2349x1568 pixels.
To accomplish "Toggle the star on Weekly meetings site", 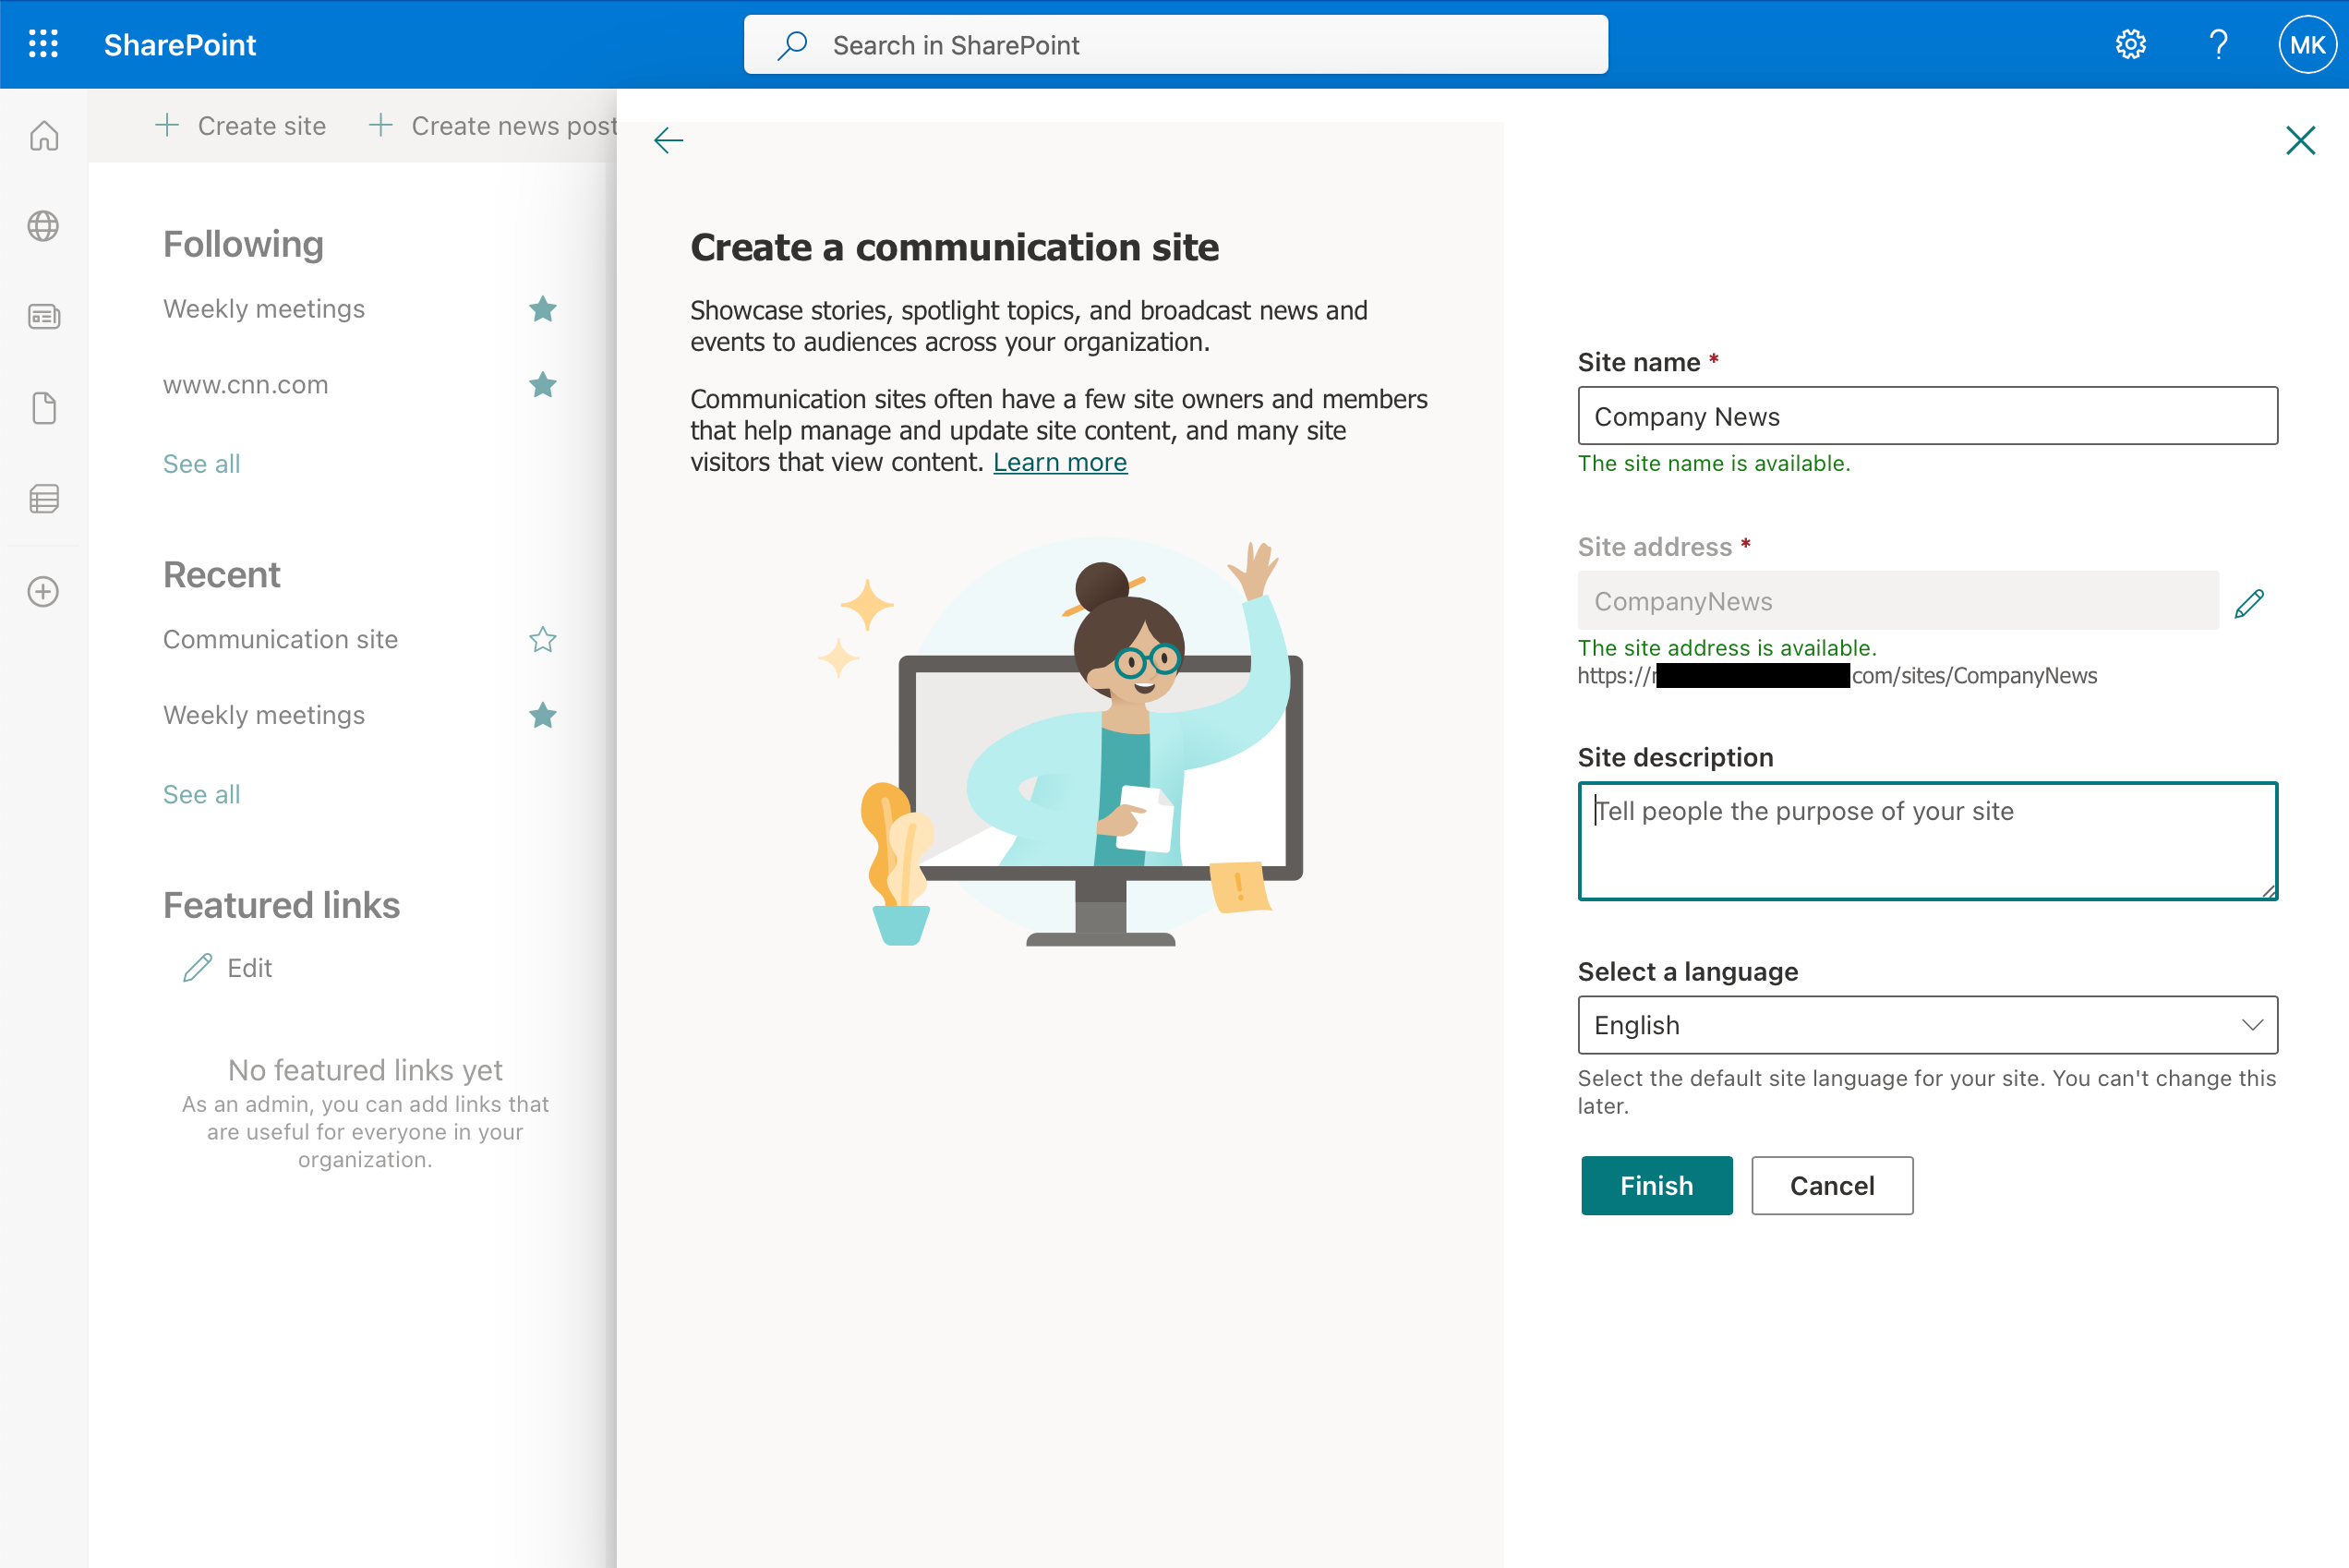I will click(542, 309).
